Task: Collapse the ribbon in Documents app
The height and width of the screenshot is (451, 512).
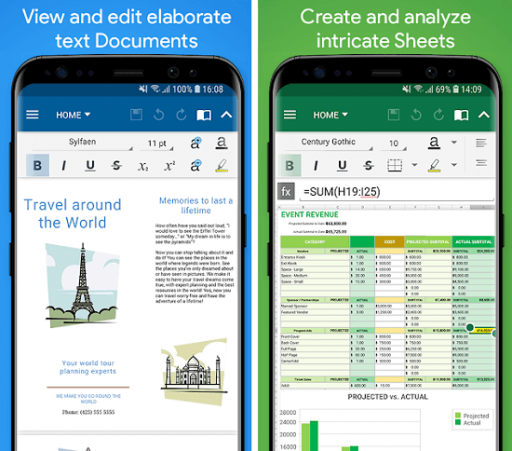Action: coord(226,115)
